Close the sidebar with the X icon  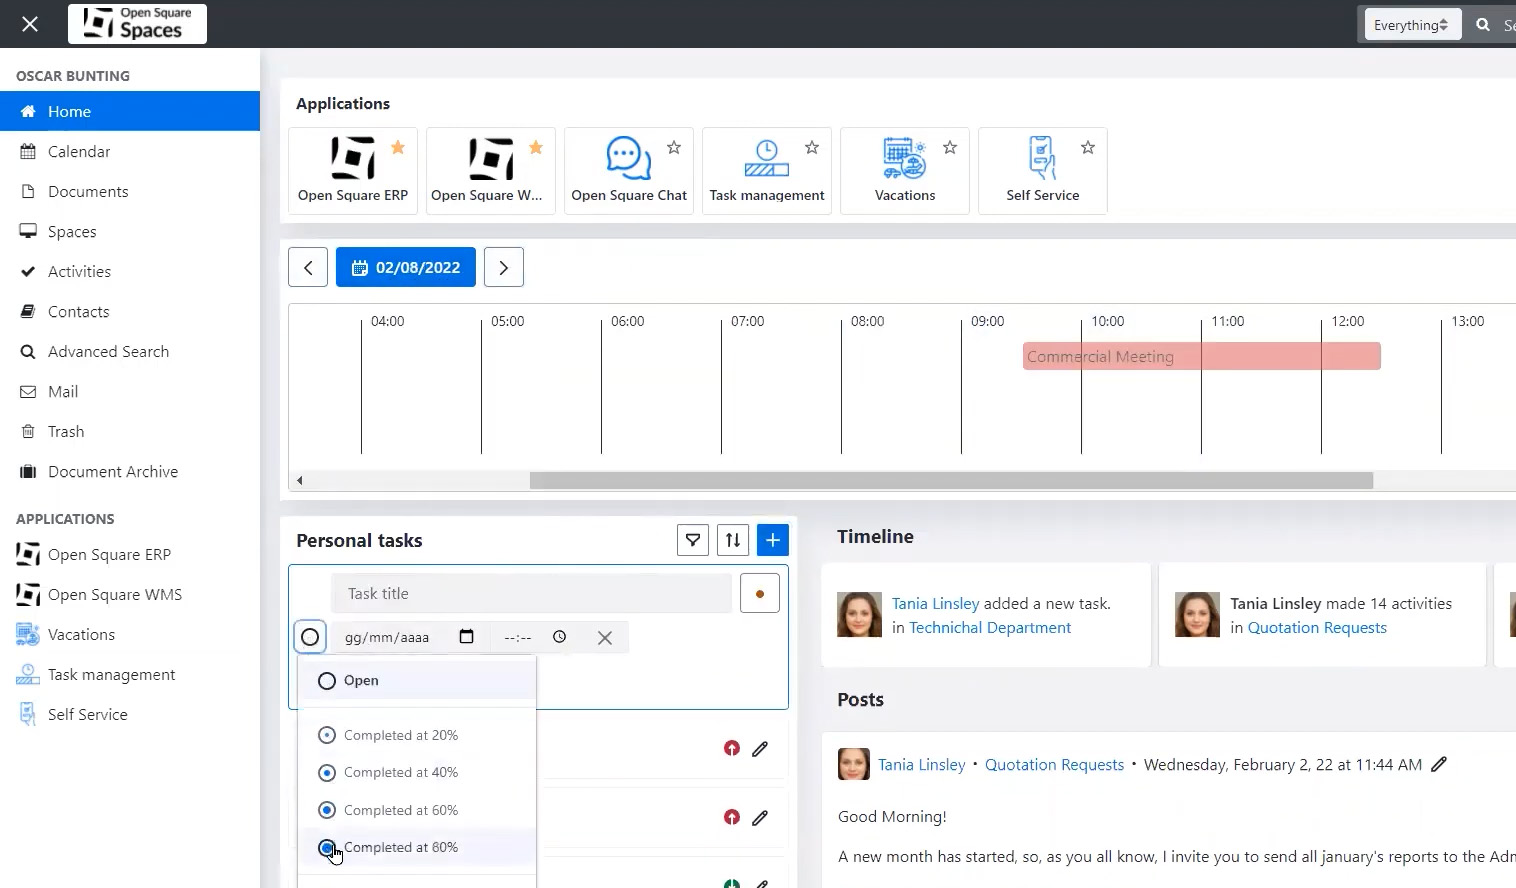click(30, 24)
